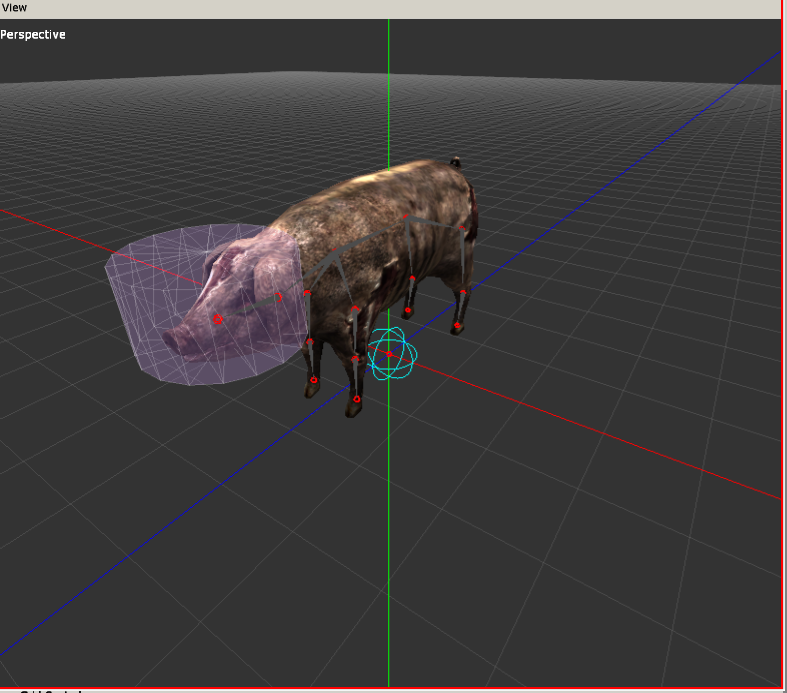The width and height of the screenshot is (787, 693).
Task: Pick the snout bone joint circle
Action: point(218,318)
